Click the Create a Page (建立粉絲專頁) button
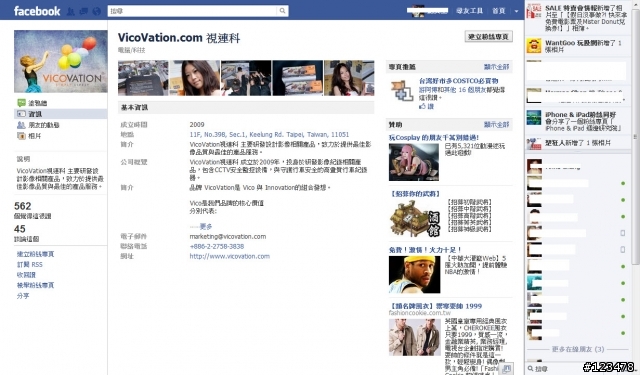640x375 pixels. (x=488, y=37)
